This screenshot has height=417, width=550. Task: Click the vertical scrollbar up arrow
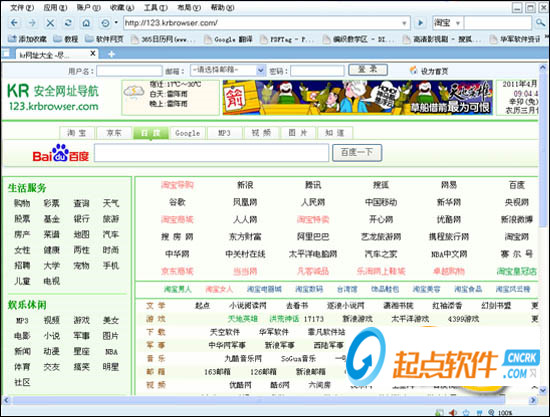point(543,67)
